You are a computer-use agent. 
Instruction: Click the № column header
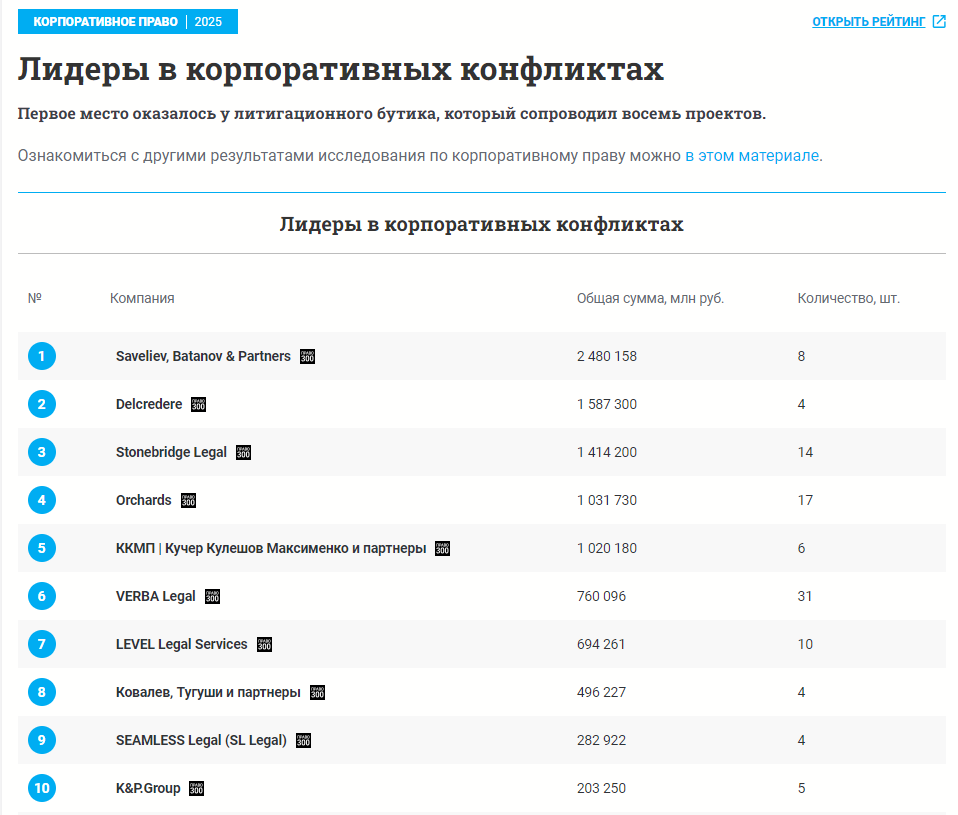tap(35, 298)
